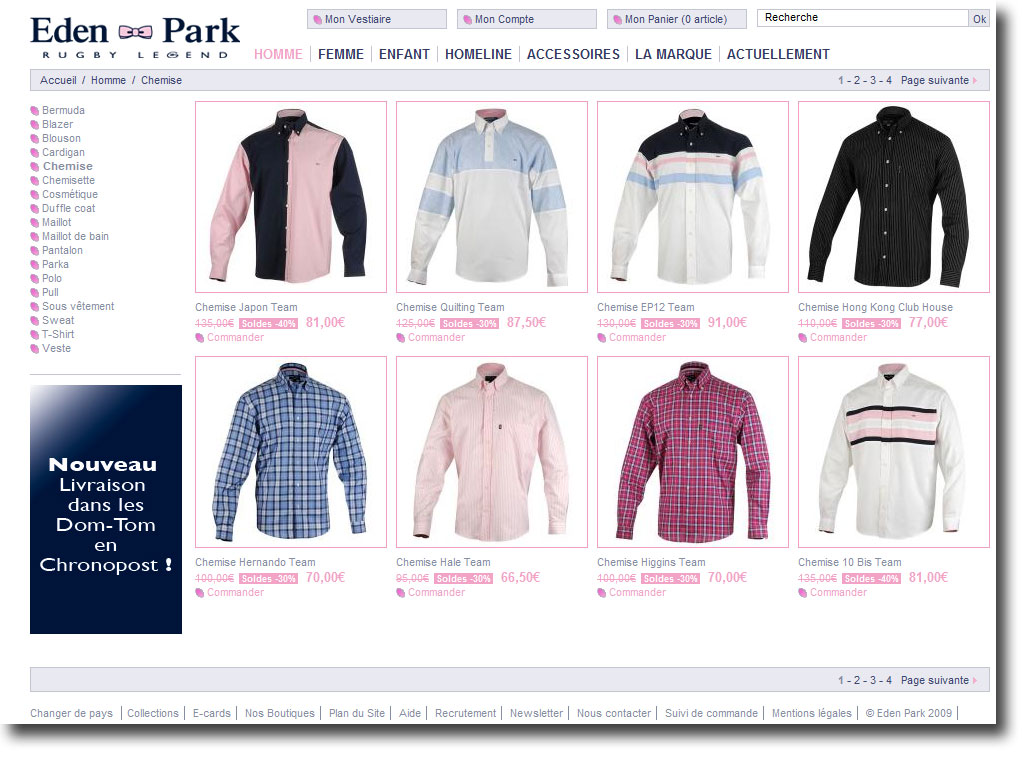Click the ball icon beside Quilting Team Commander

[400, 337]
